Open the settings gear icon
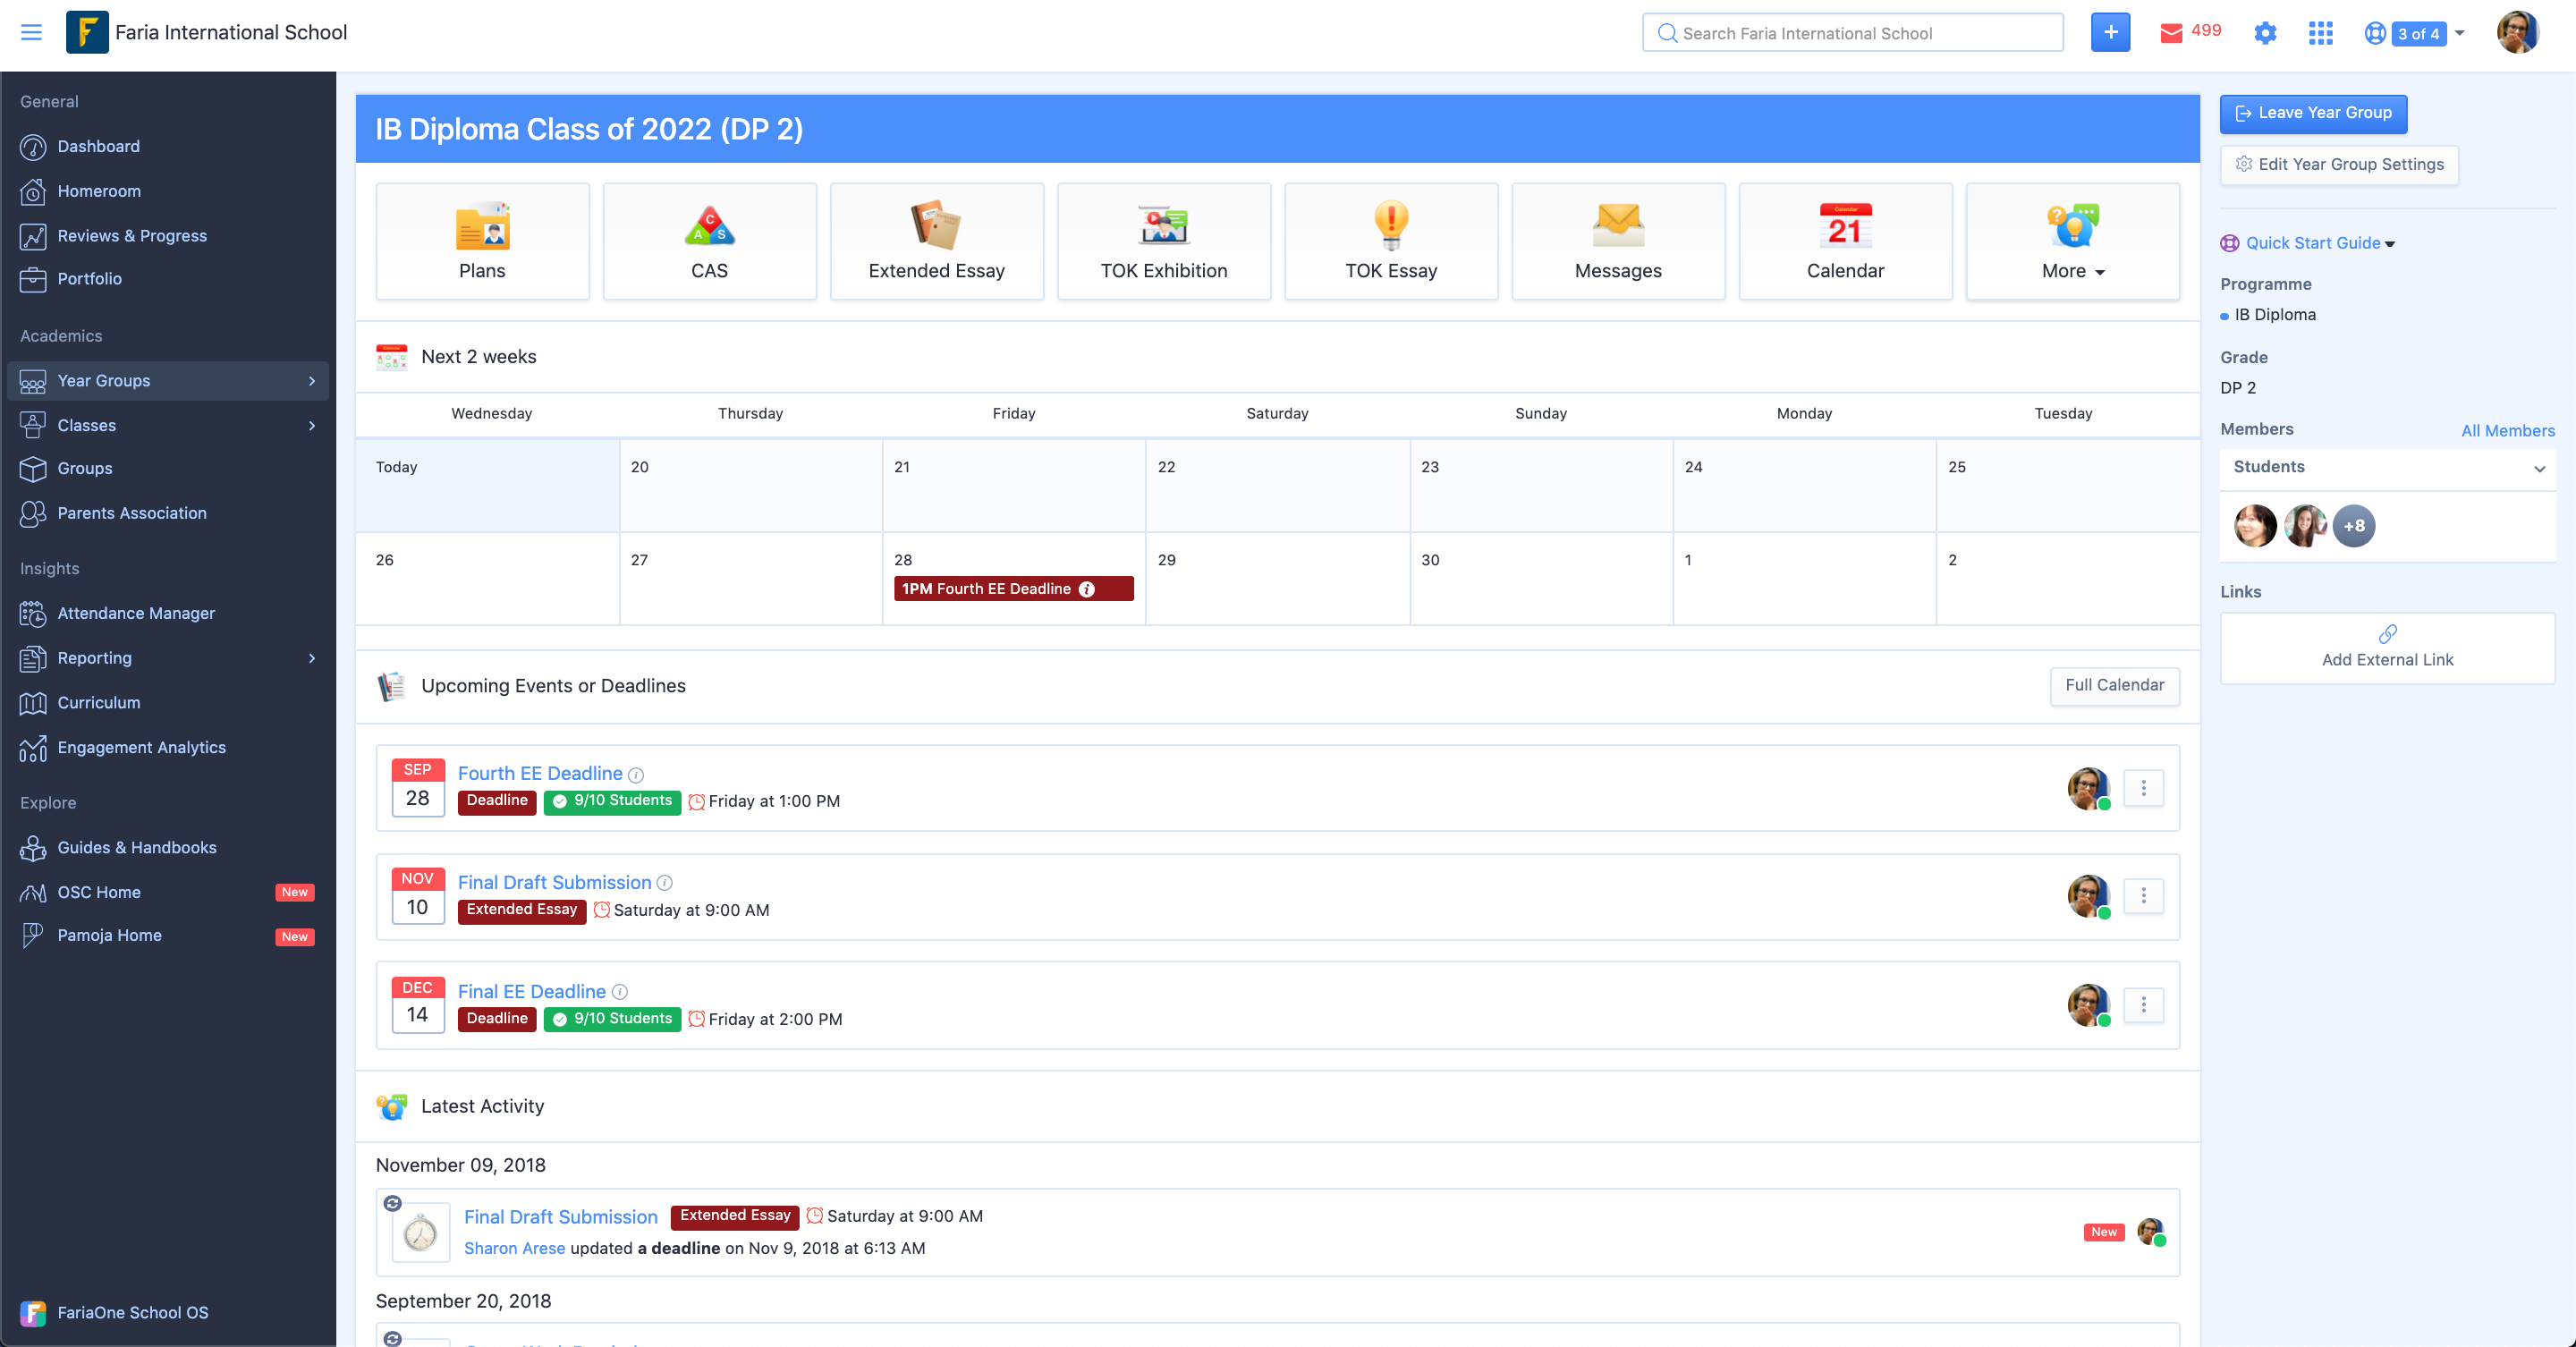The image size is (2576, 1347). point(2265,33)
